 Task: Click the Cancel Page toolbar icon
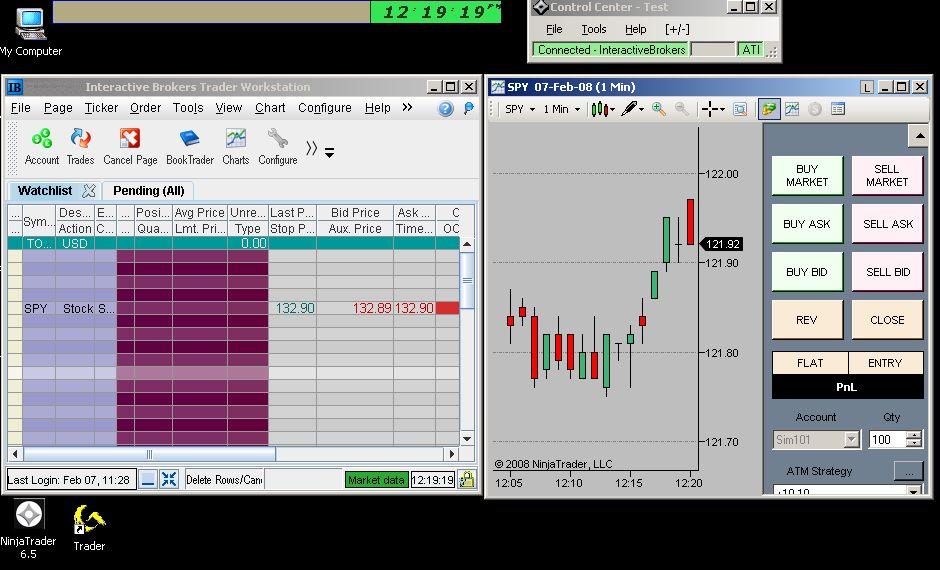130,146
